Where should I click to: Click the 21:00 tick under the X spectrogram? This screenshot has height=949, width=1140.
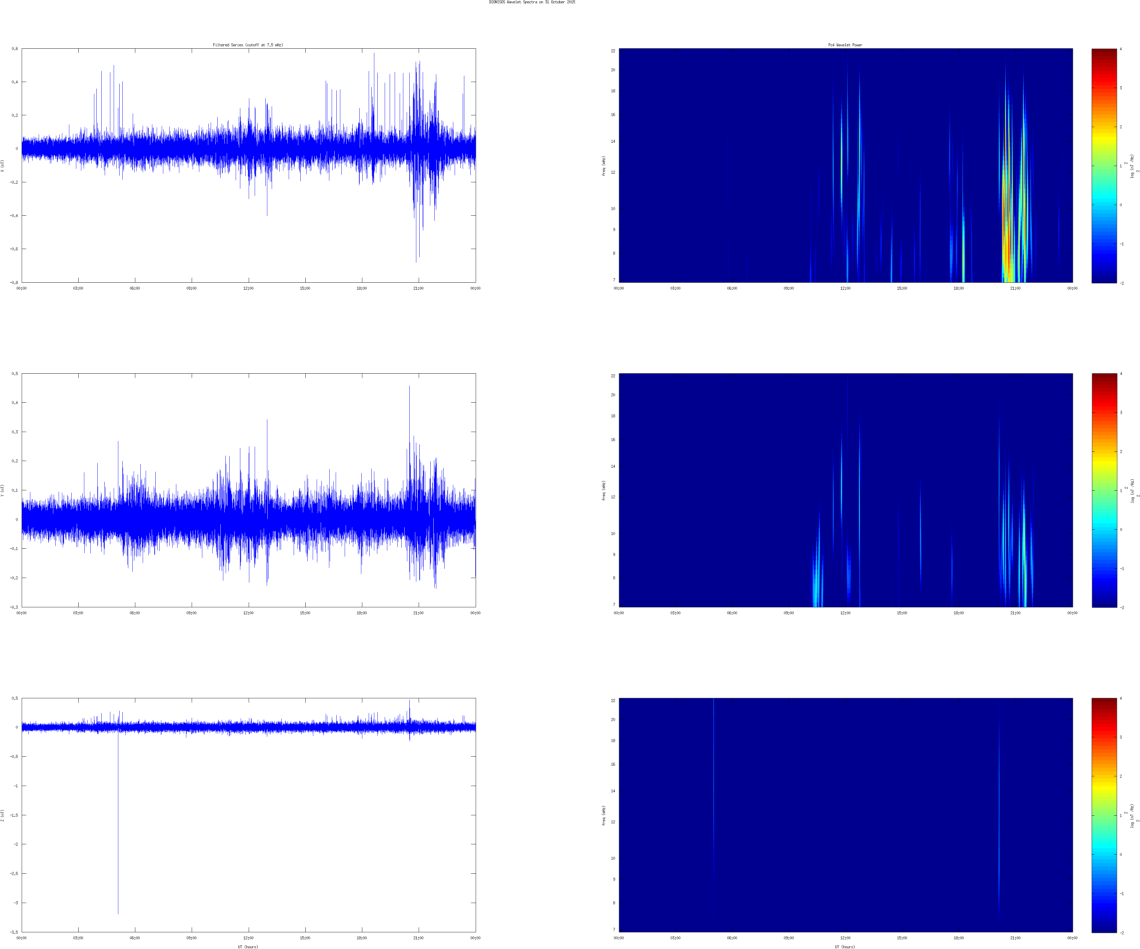tap(1016, 288)
